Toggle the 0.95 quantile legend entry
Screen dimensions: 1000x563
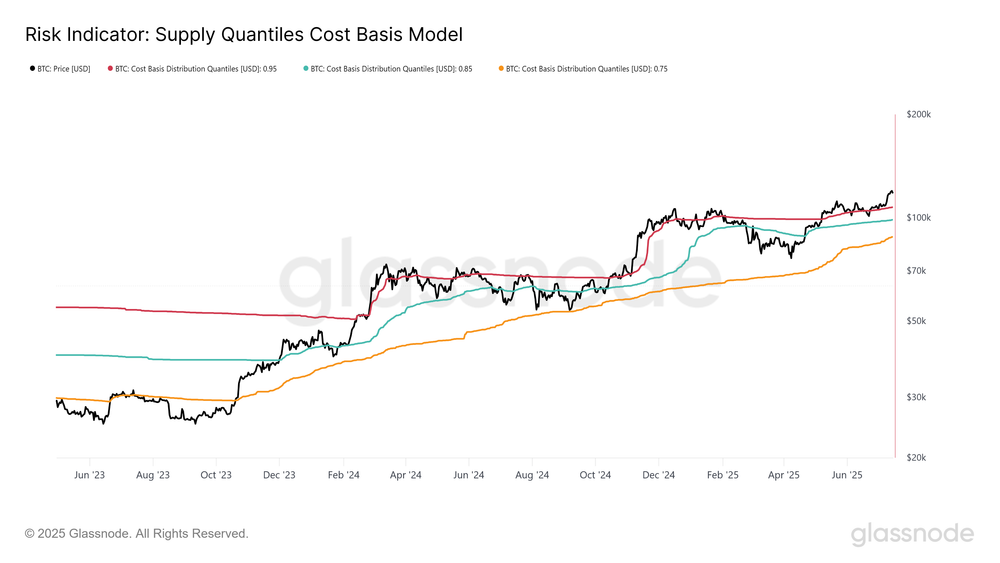pyautogui.click(x=192, y=69)
